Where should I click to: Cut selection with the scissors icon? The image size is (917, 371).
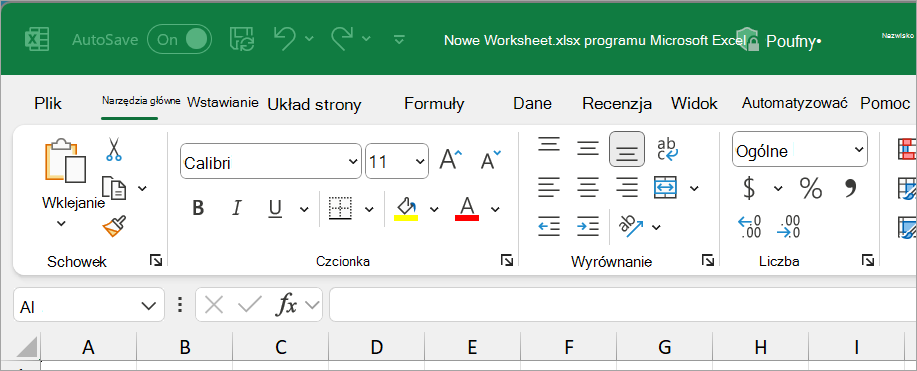click(x=114, y=149)
